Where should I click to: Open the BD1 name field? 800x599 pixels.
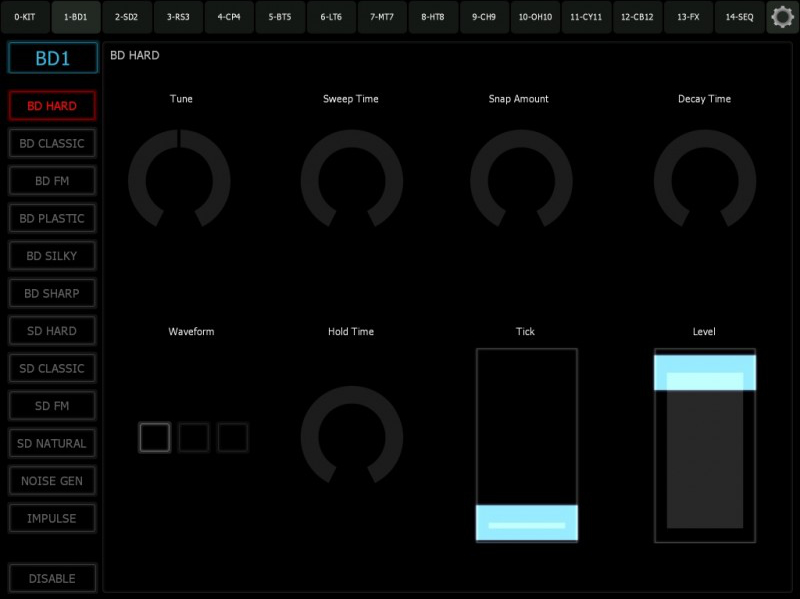click(x=52, y=57)
